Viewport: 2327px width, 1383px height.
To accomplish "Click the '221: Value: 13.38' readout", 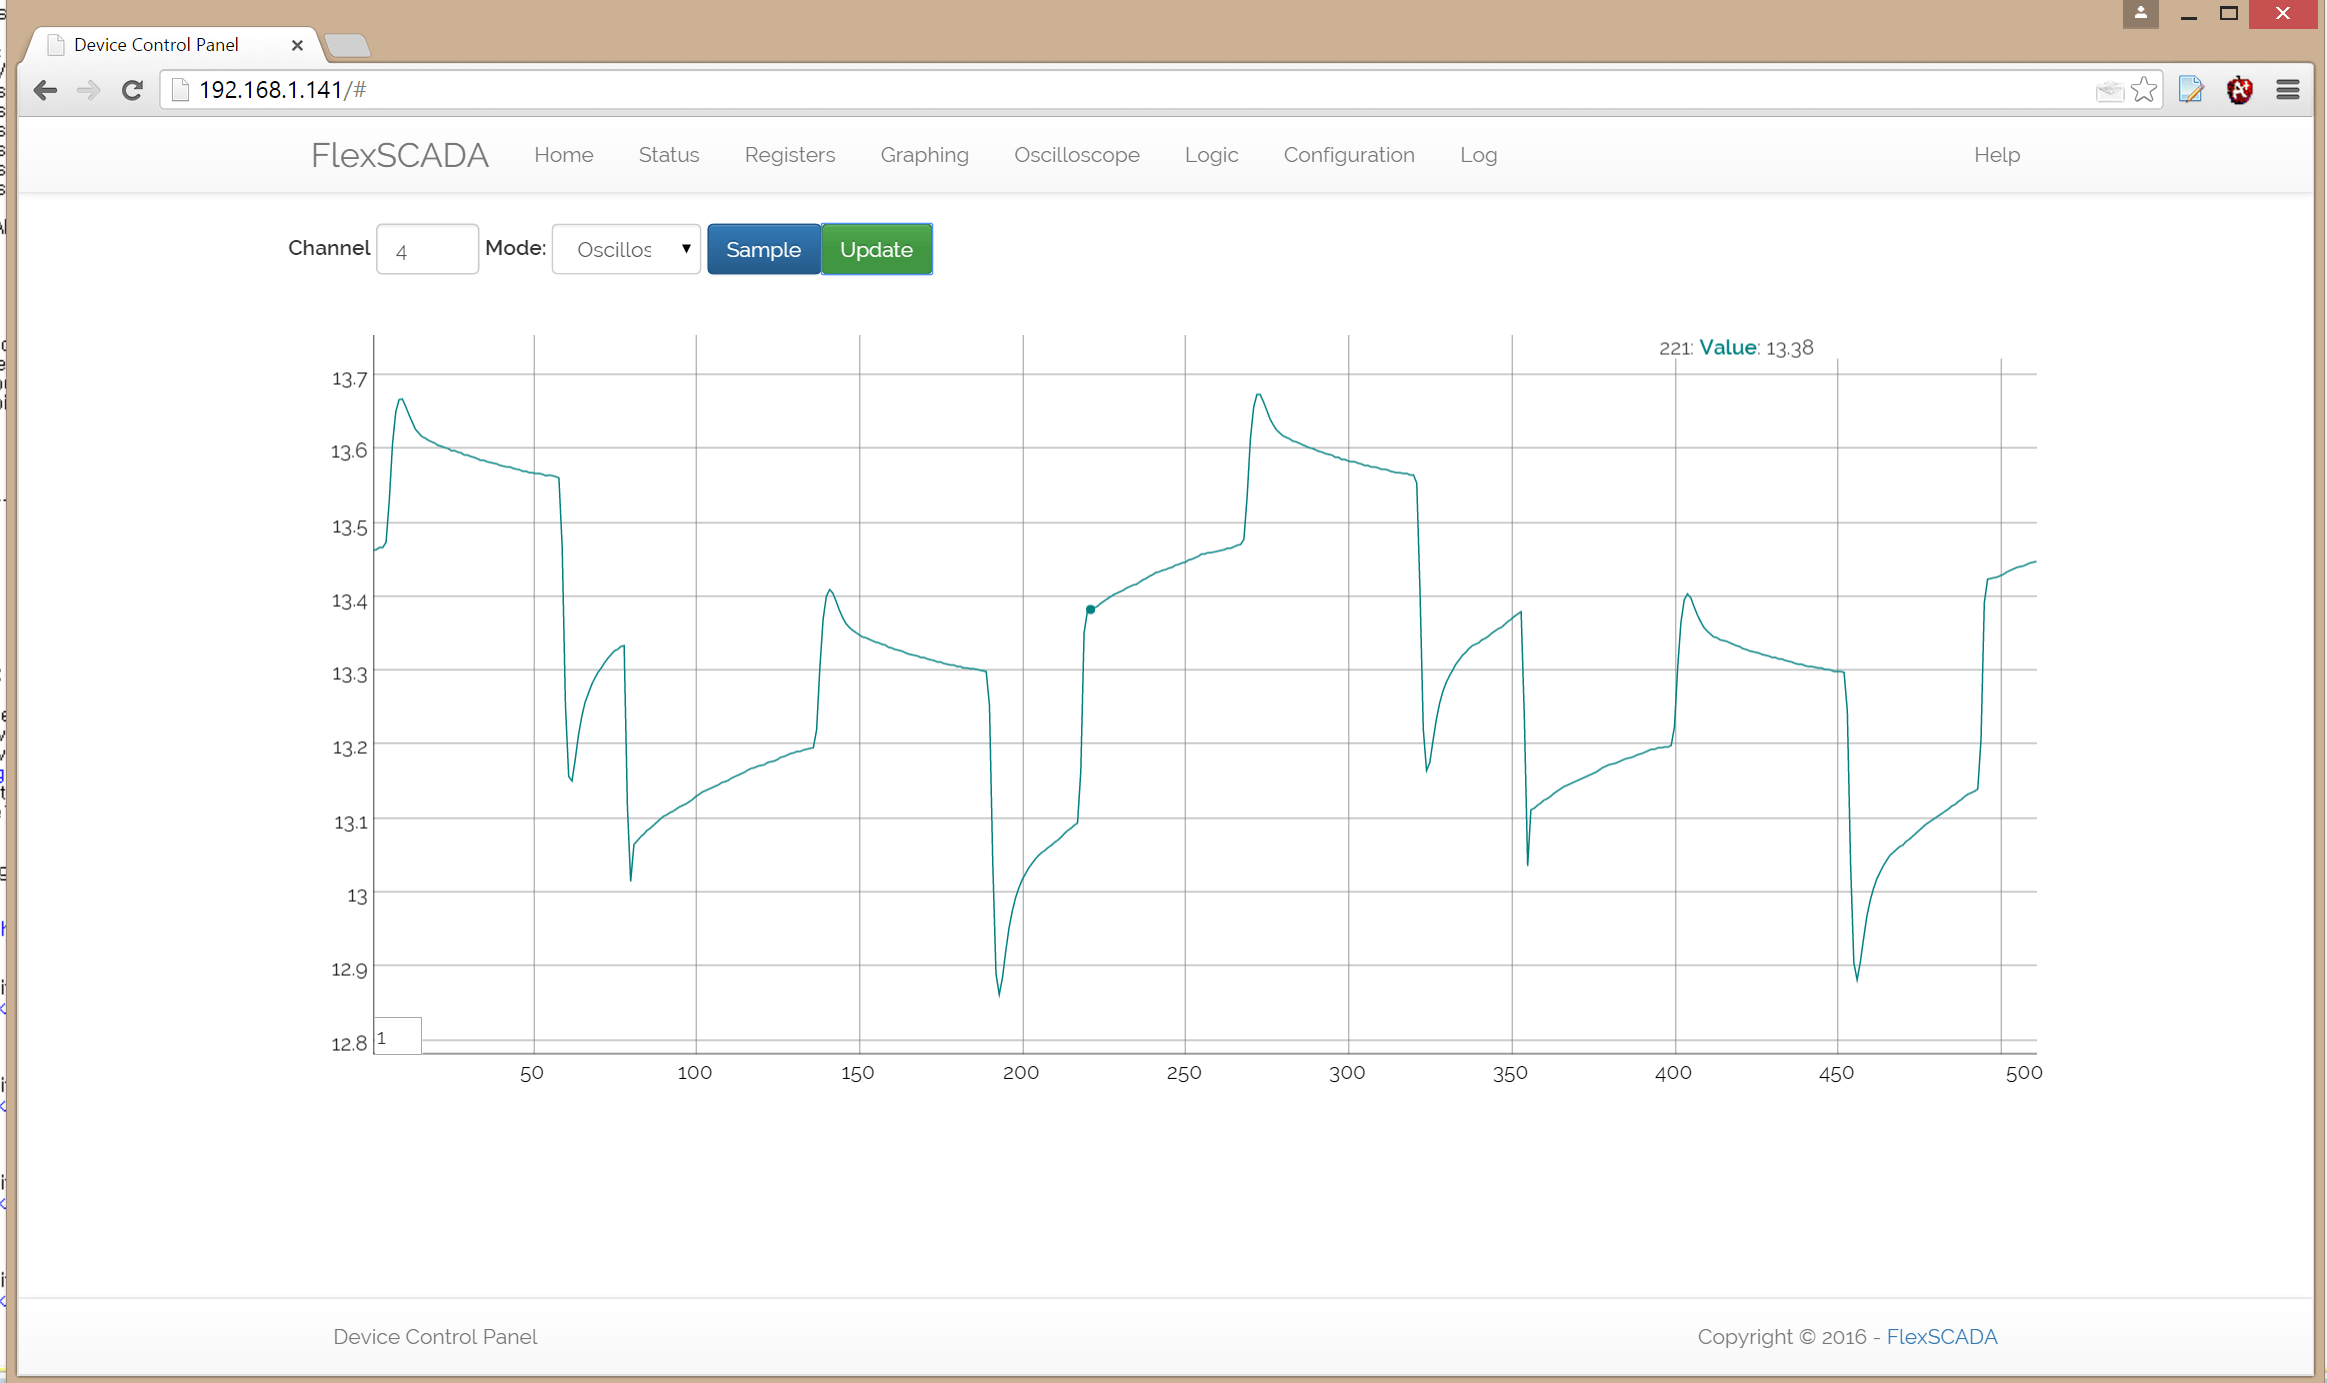I will click(1736, 348).
